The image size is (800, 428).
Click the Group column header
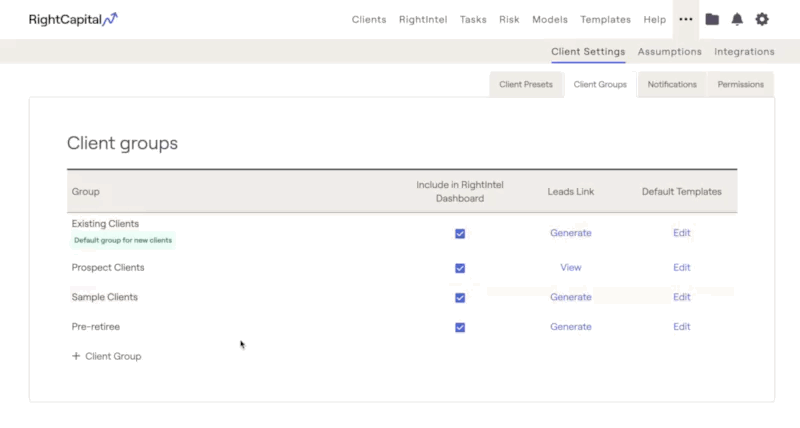(x=85, y=192)
